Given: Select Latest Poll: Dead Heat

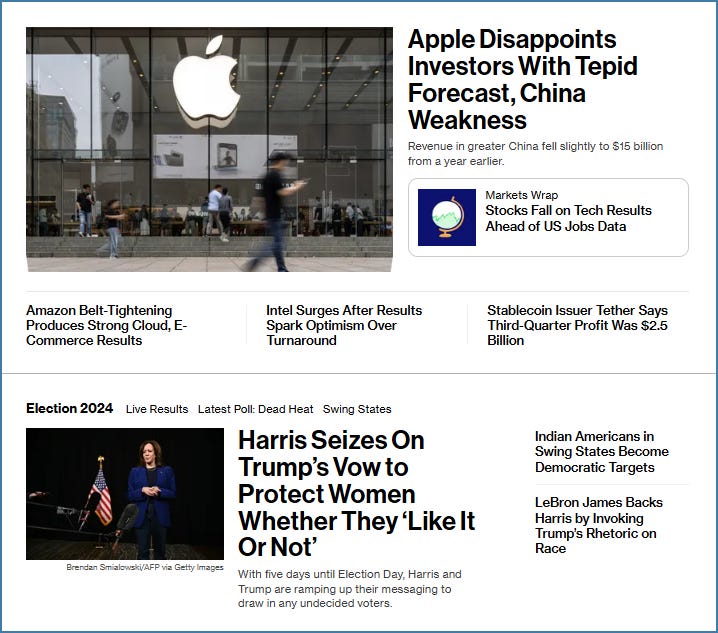Looking at the screenshot, I should click(x=256, y=409).
